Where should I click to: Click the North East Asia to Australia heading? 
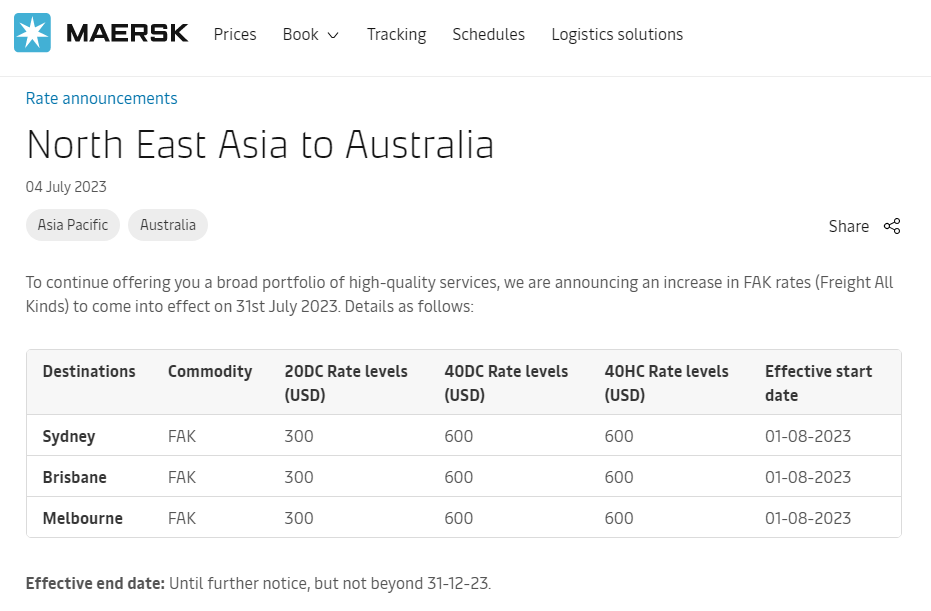[260, 144]
